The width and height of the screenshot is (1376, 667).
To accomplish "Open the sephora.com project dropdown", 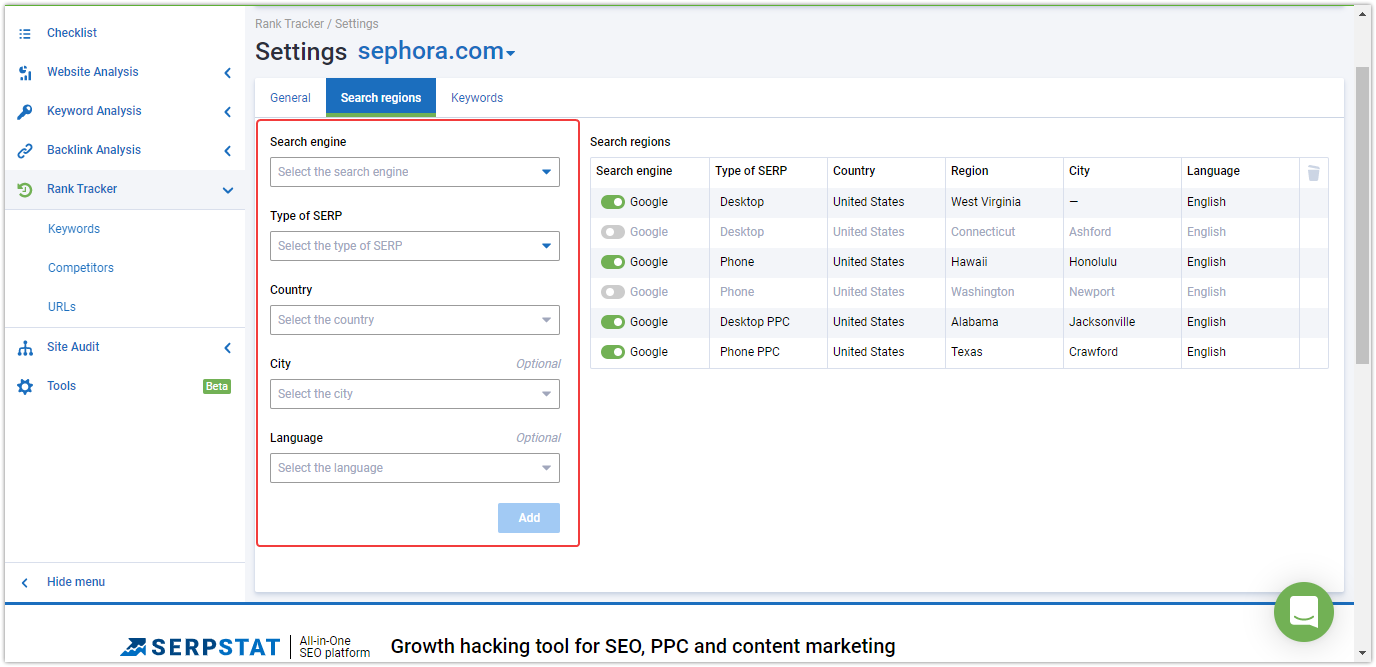I will tap(436, 52).
